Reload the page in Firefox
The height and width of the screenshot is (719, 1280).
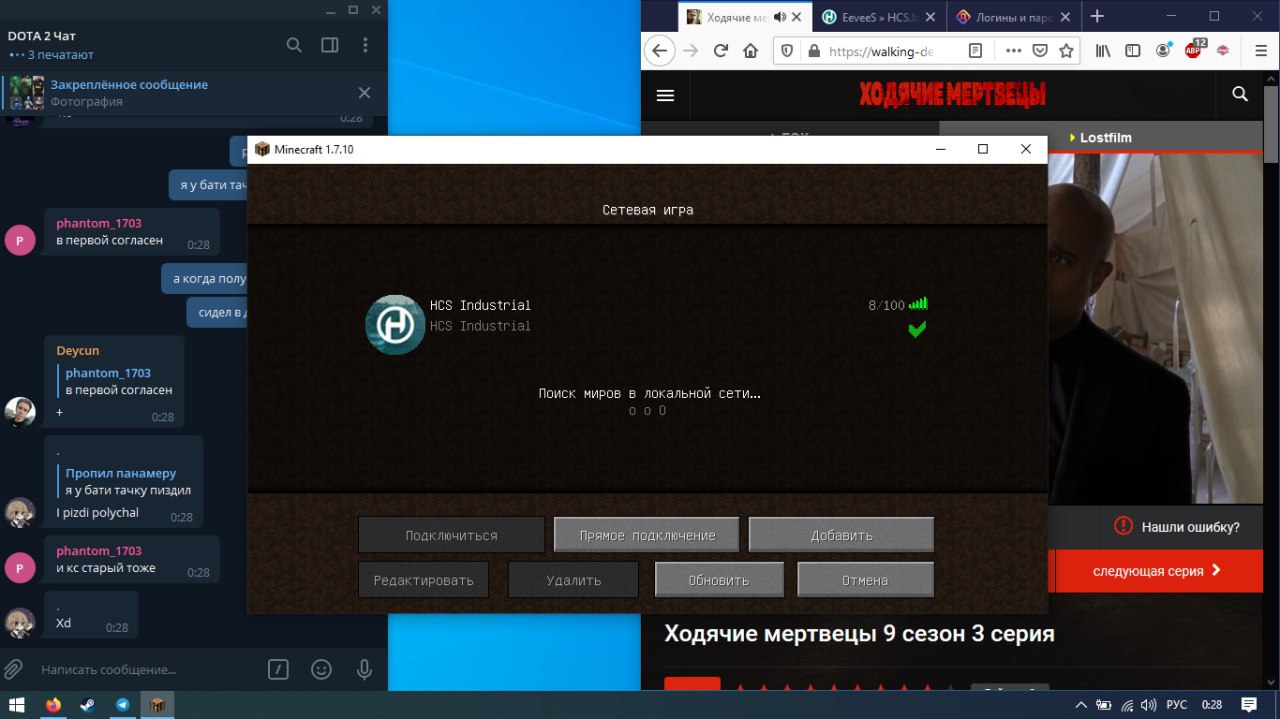[x=720, y=51]
